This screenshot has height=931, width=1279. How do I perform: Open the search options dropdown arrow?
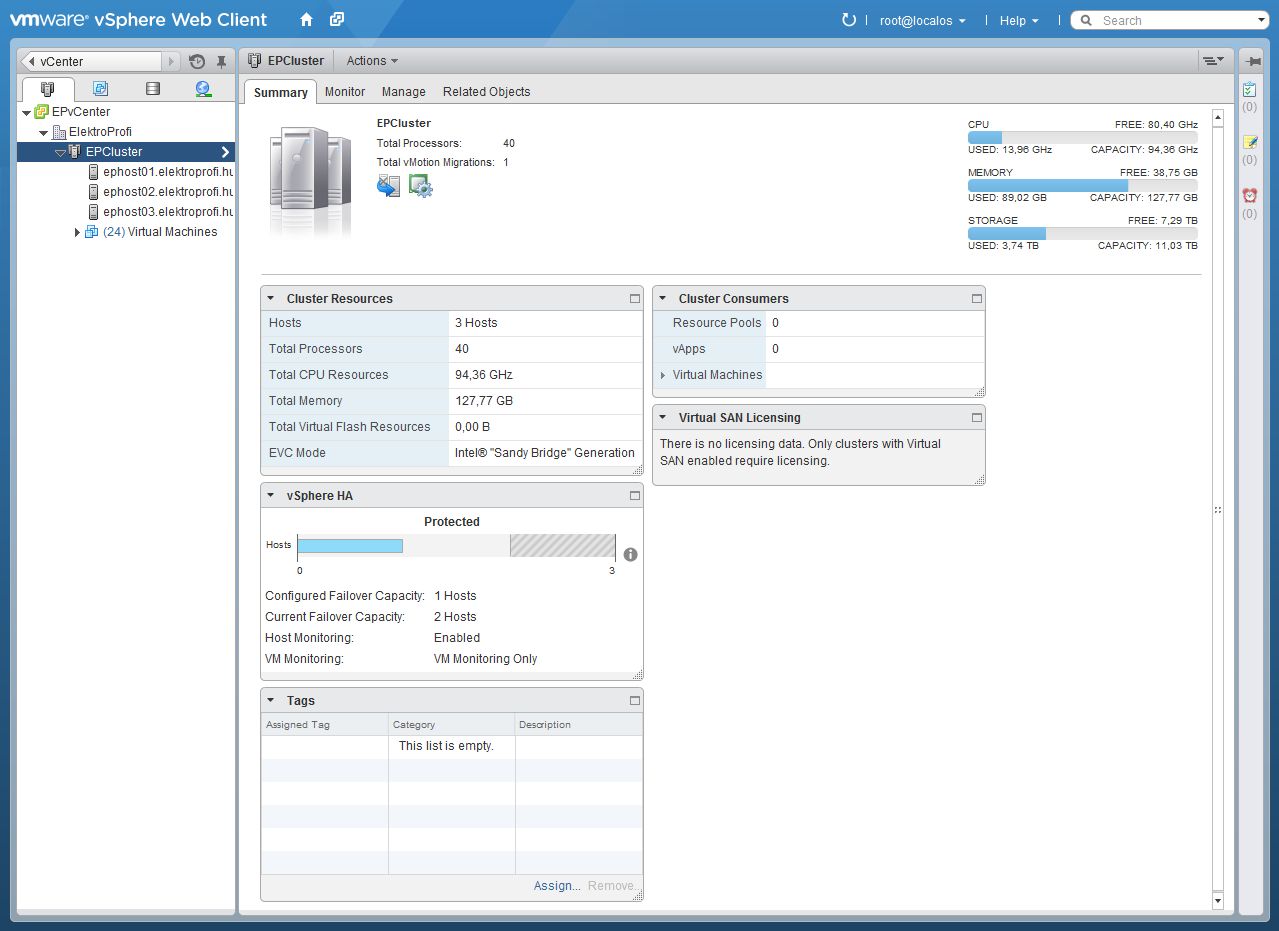[1261, 20]
